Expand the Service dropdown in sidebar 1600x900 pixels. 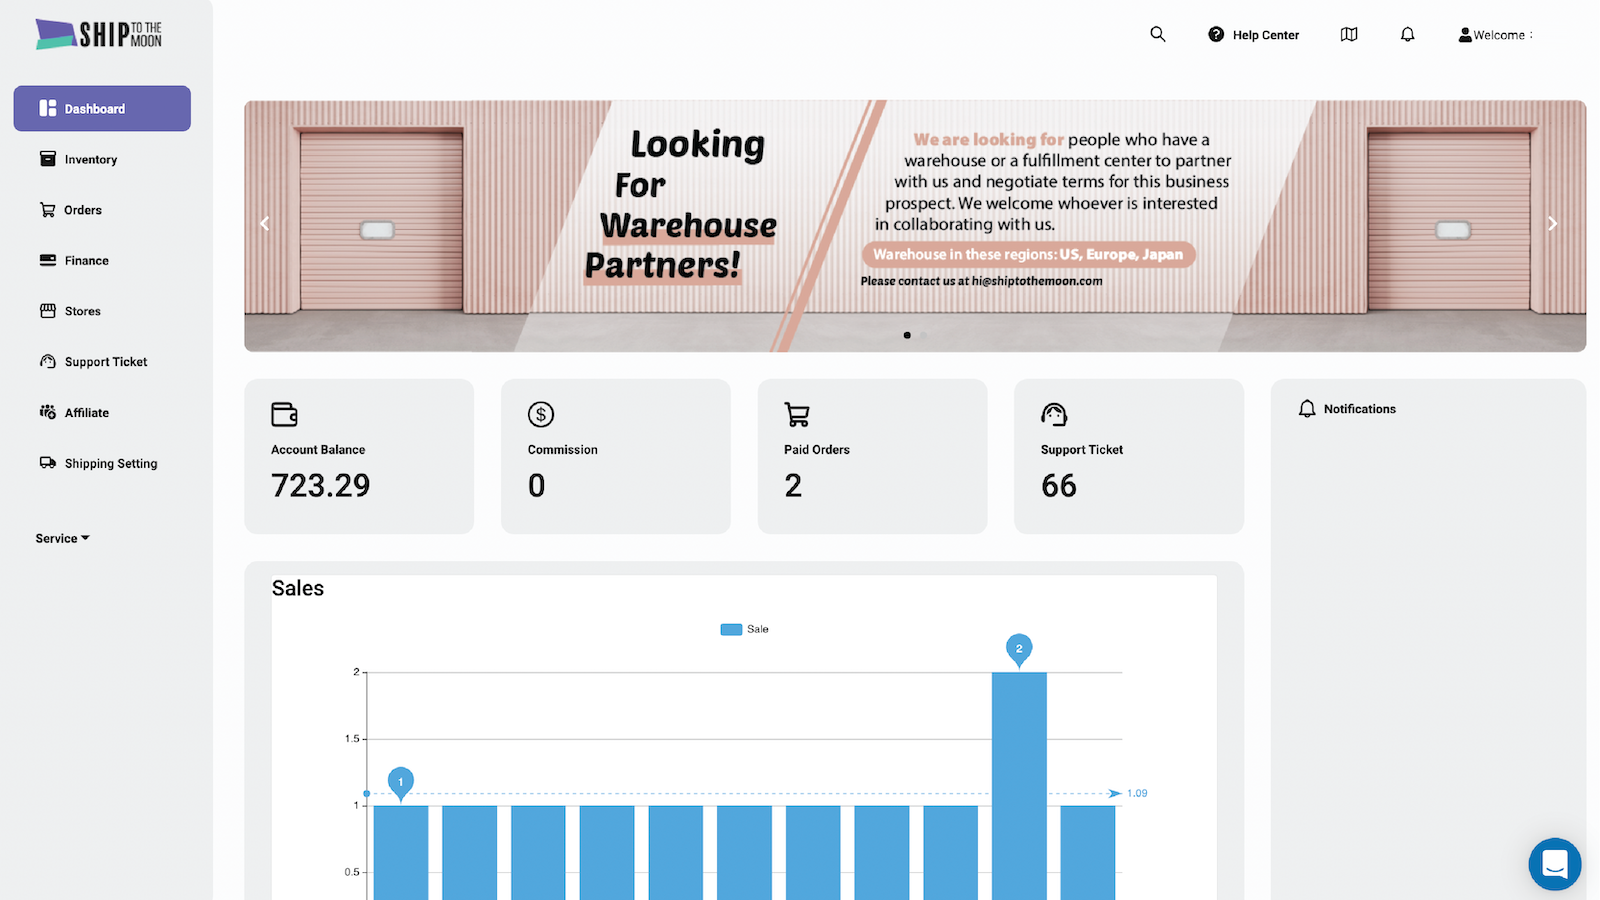(x=63, y=538)
